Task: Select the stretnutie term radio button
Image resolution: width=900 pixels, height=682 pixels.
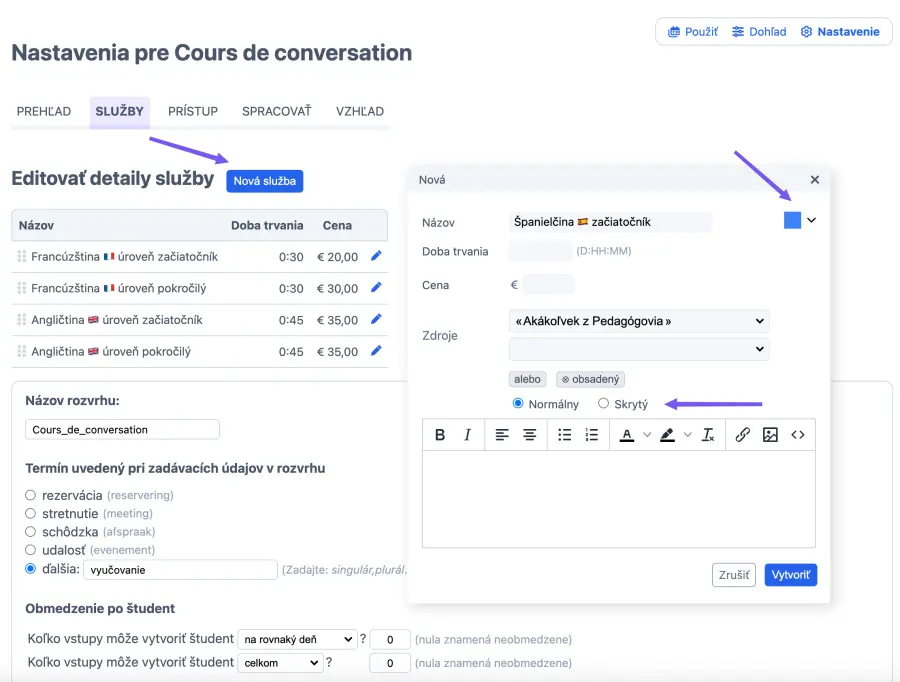Action: [x=31, y=513]
